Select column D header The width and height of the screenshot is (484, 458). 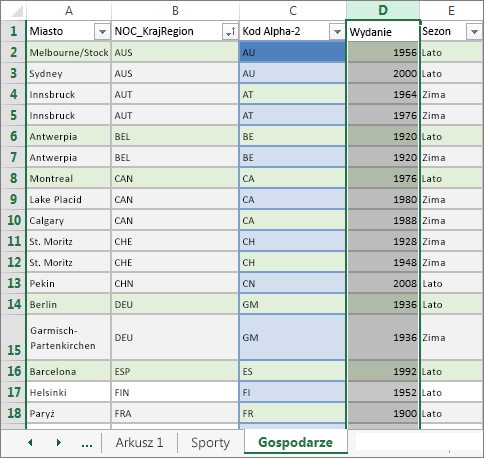(x=383, y=10)
